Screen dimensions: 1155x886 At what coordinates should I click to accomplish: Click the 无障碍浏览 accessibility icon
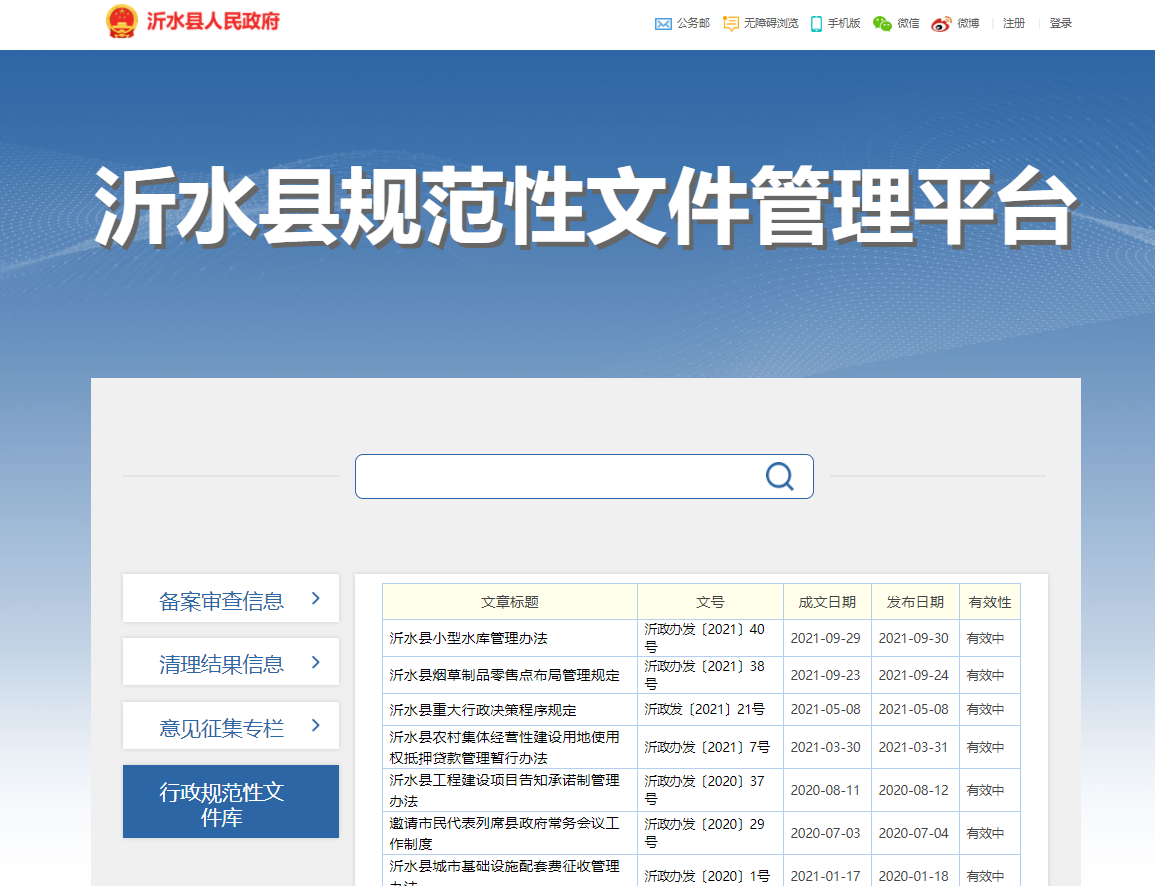(x=731, y=24)
